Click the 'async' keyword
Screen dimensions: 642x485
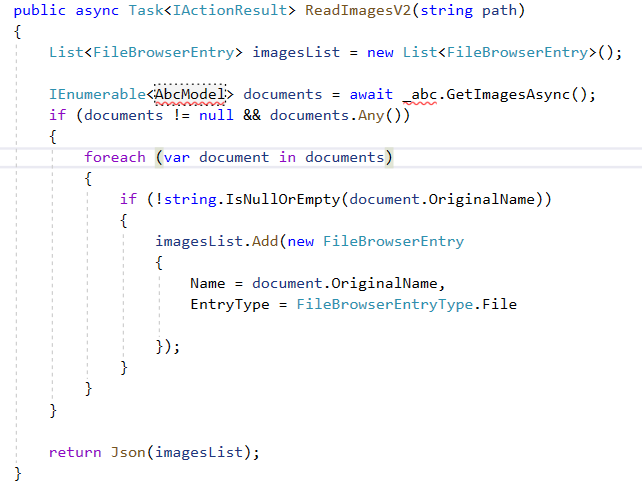[x=97, y=11]
